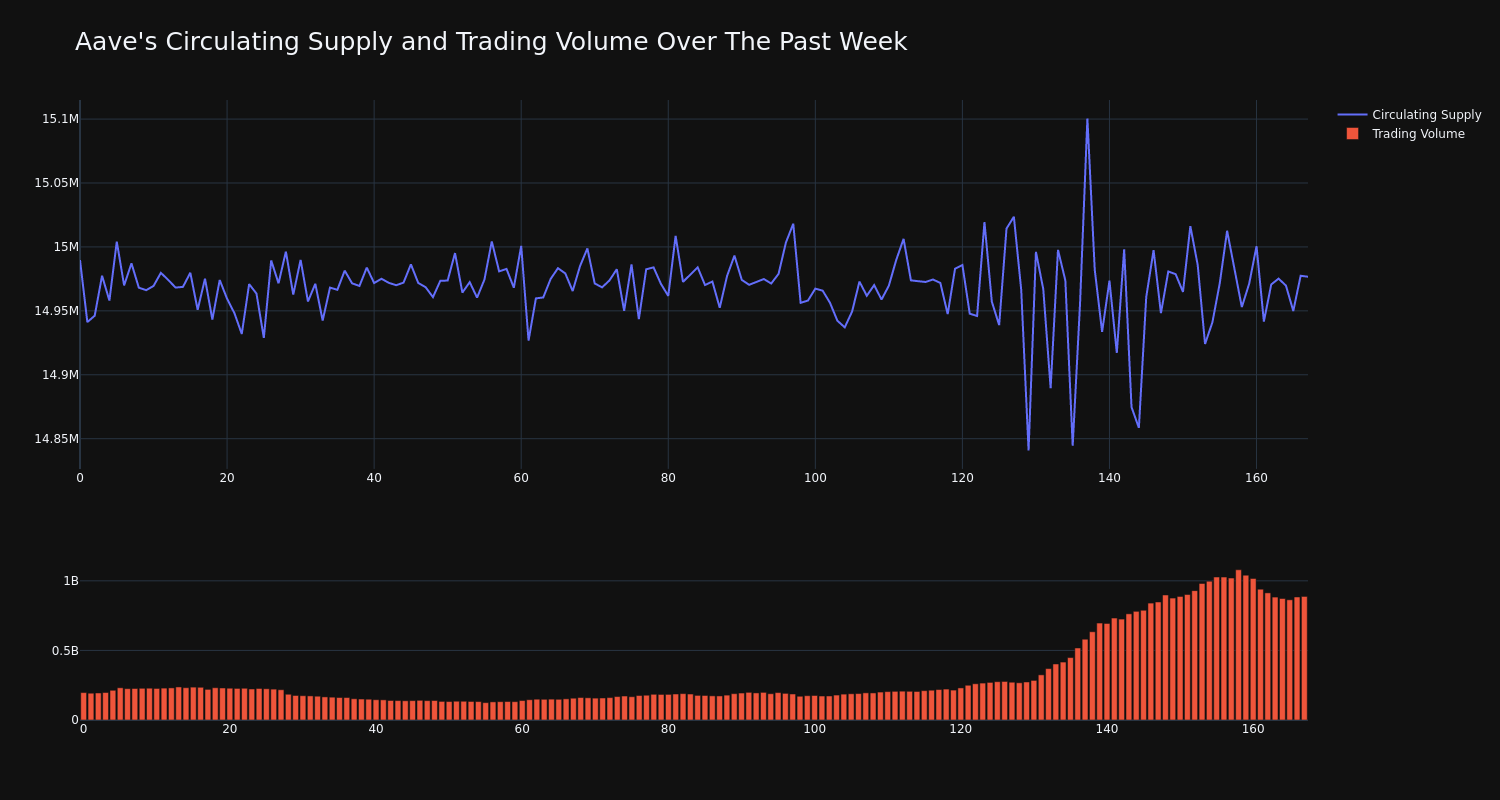This screenshot has height=800, width=1500.
Task: Click the 1B label on volume axis
Action: tap(71, 581)
